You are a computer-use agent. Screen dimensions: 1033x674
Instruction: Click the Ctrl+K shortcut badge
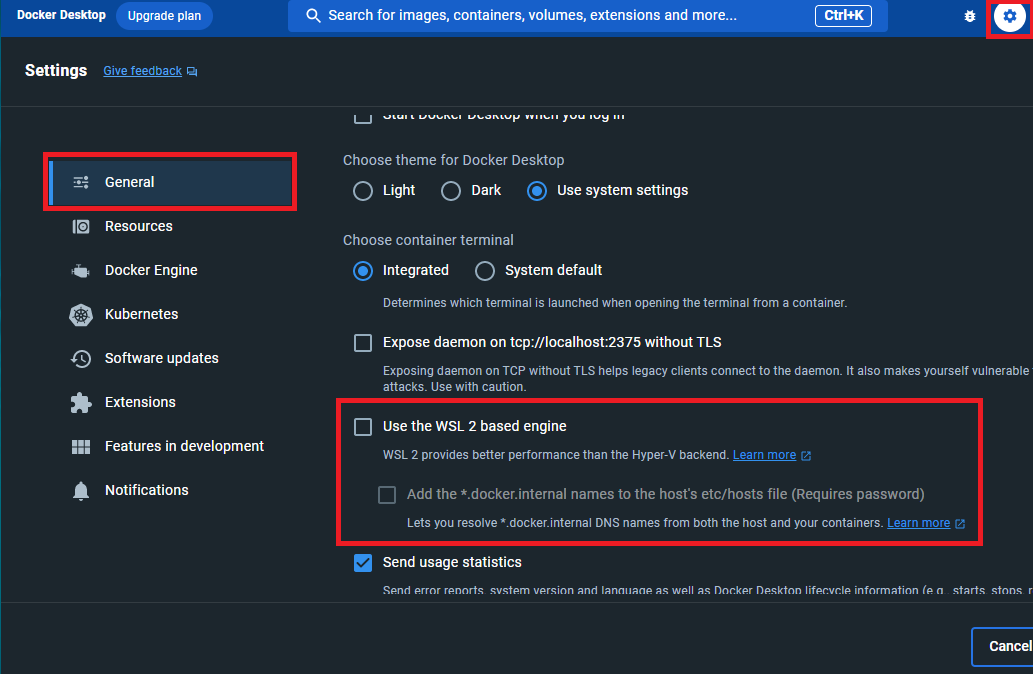click(843, 16)
